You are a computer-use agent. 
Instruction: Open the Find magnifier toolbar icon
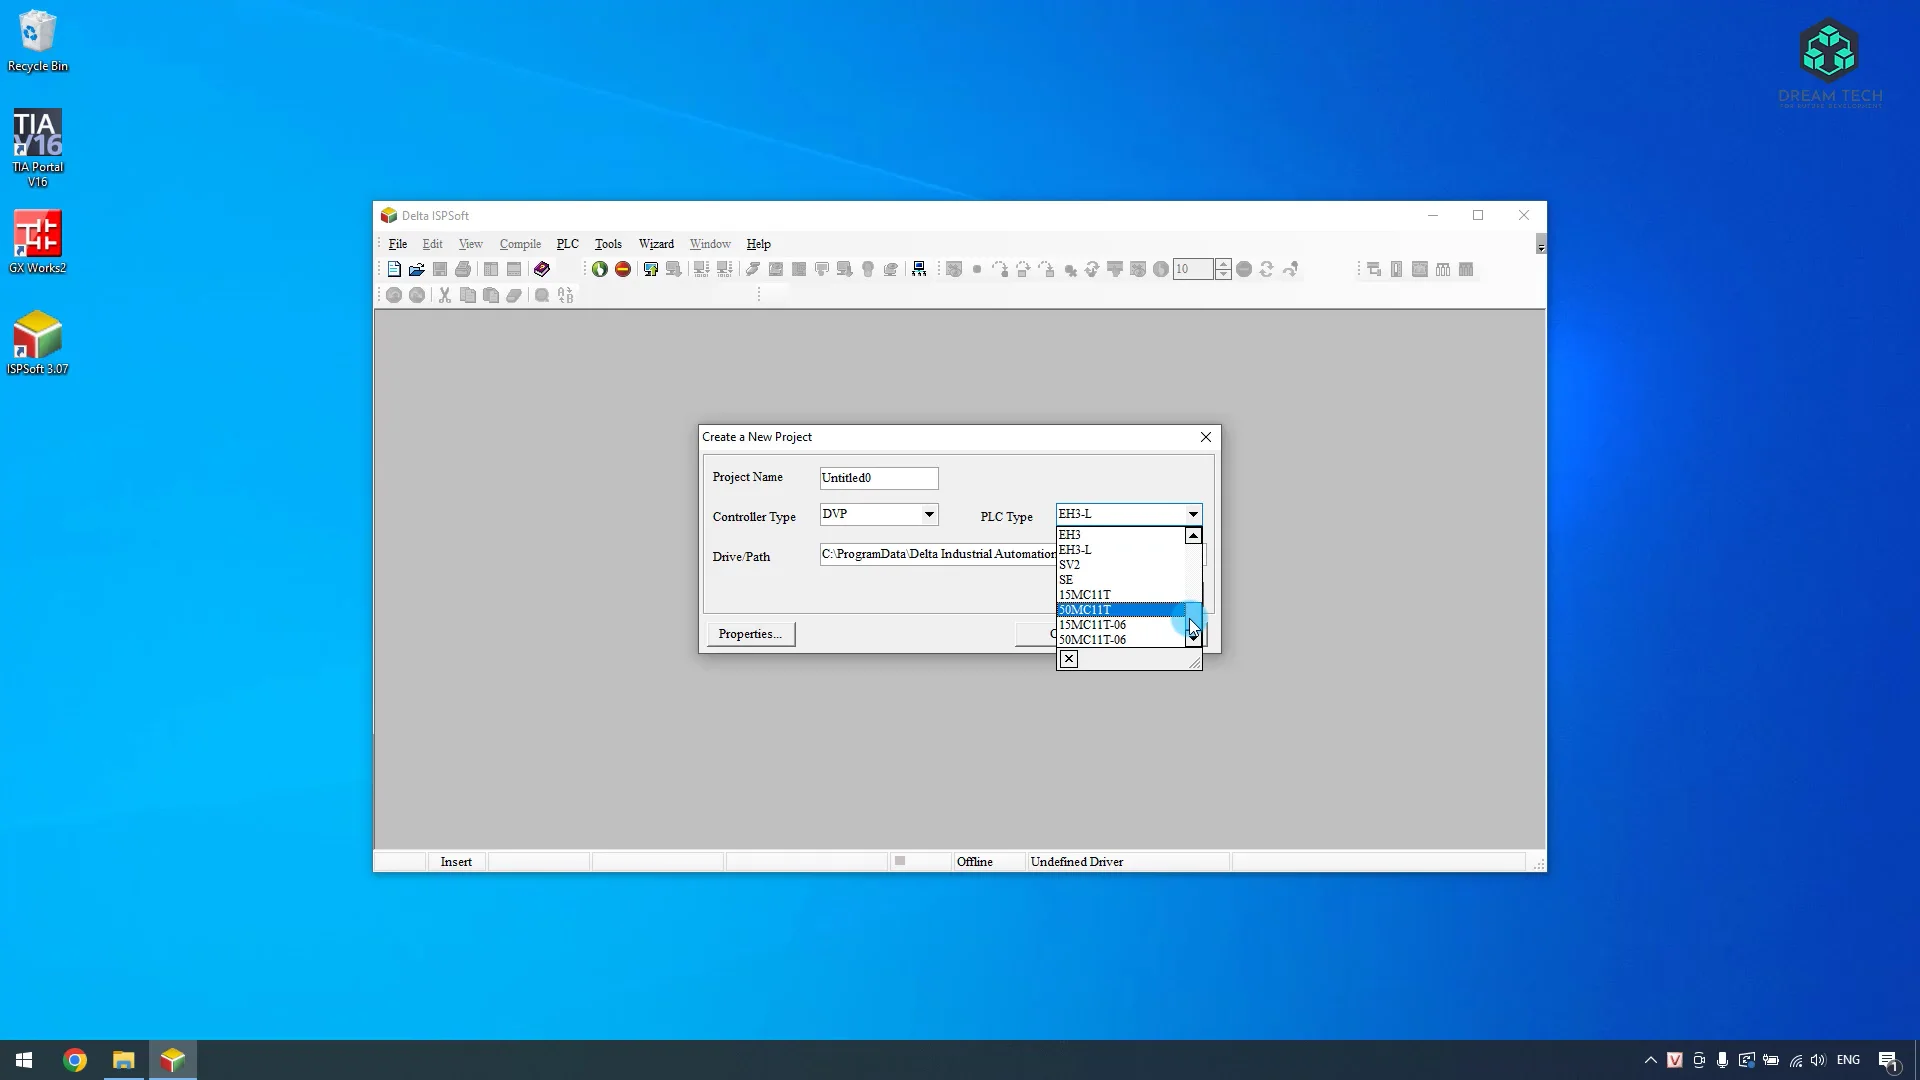540,296
